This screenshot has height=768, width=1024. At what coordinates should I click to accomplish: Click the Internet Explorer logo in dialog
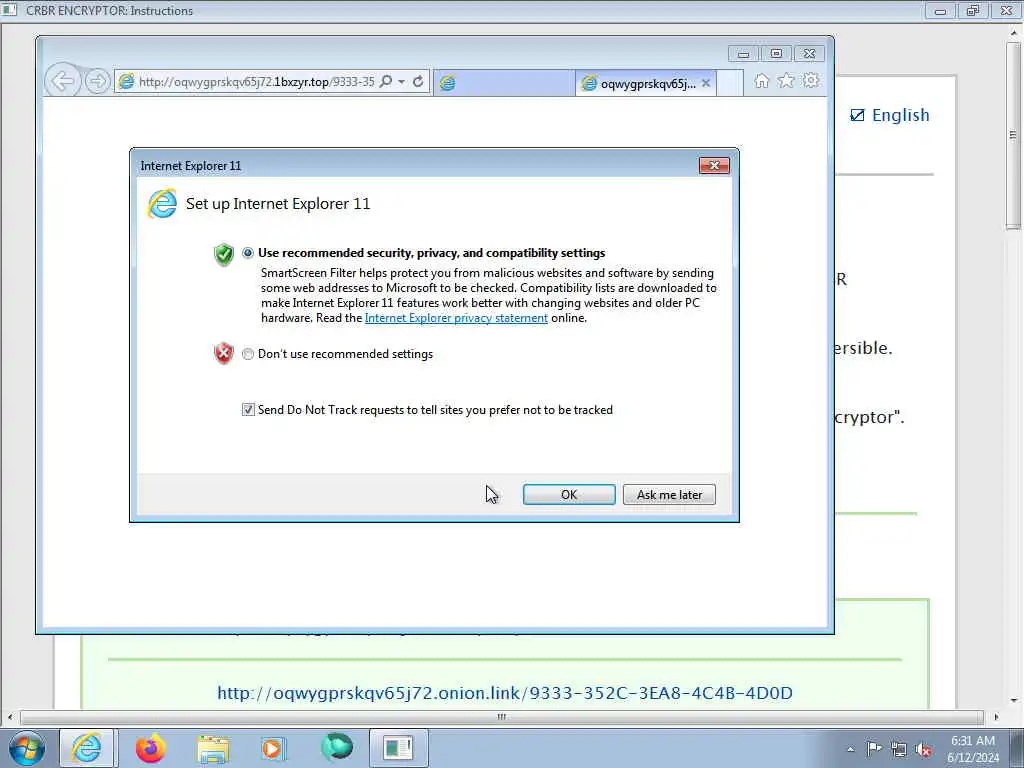click(162, 204)
